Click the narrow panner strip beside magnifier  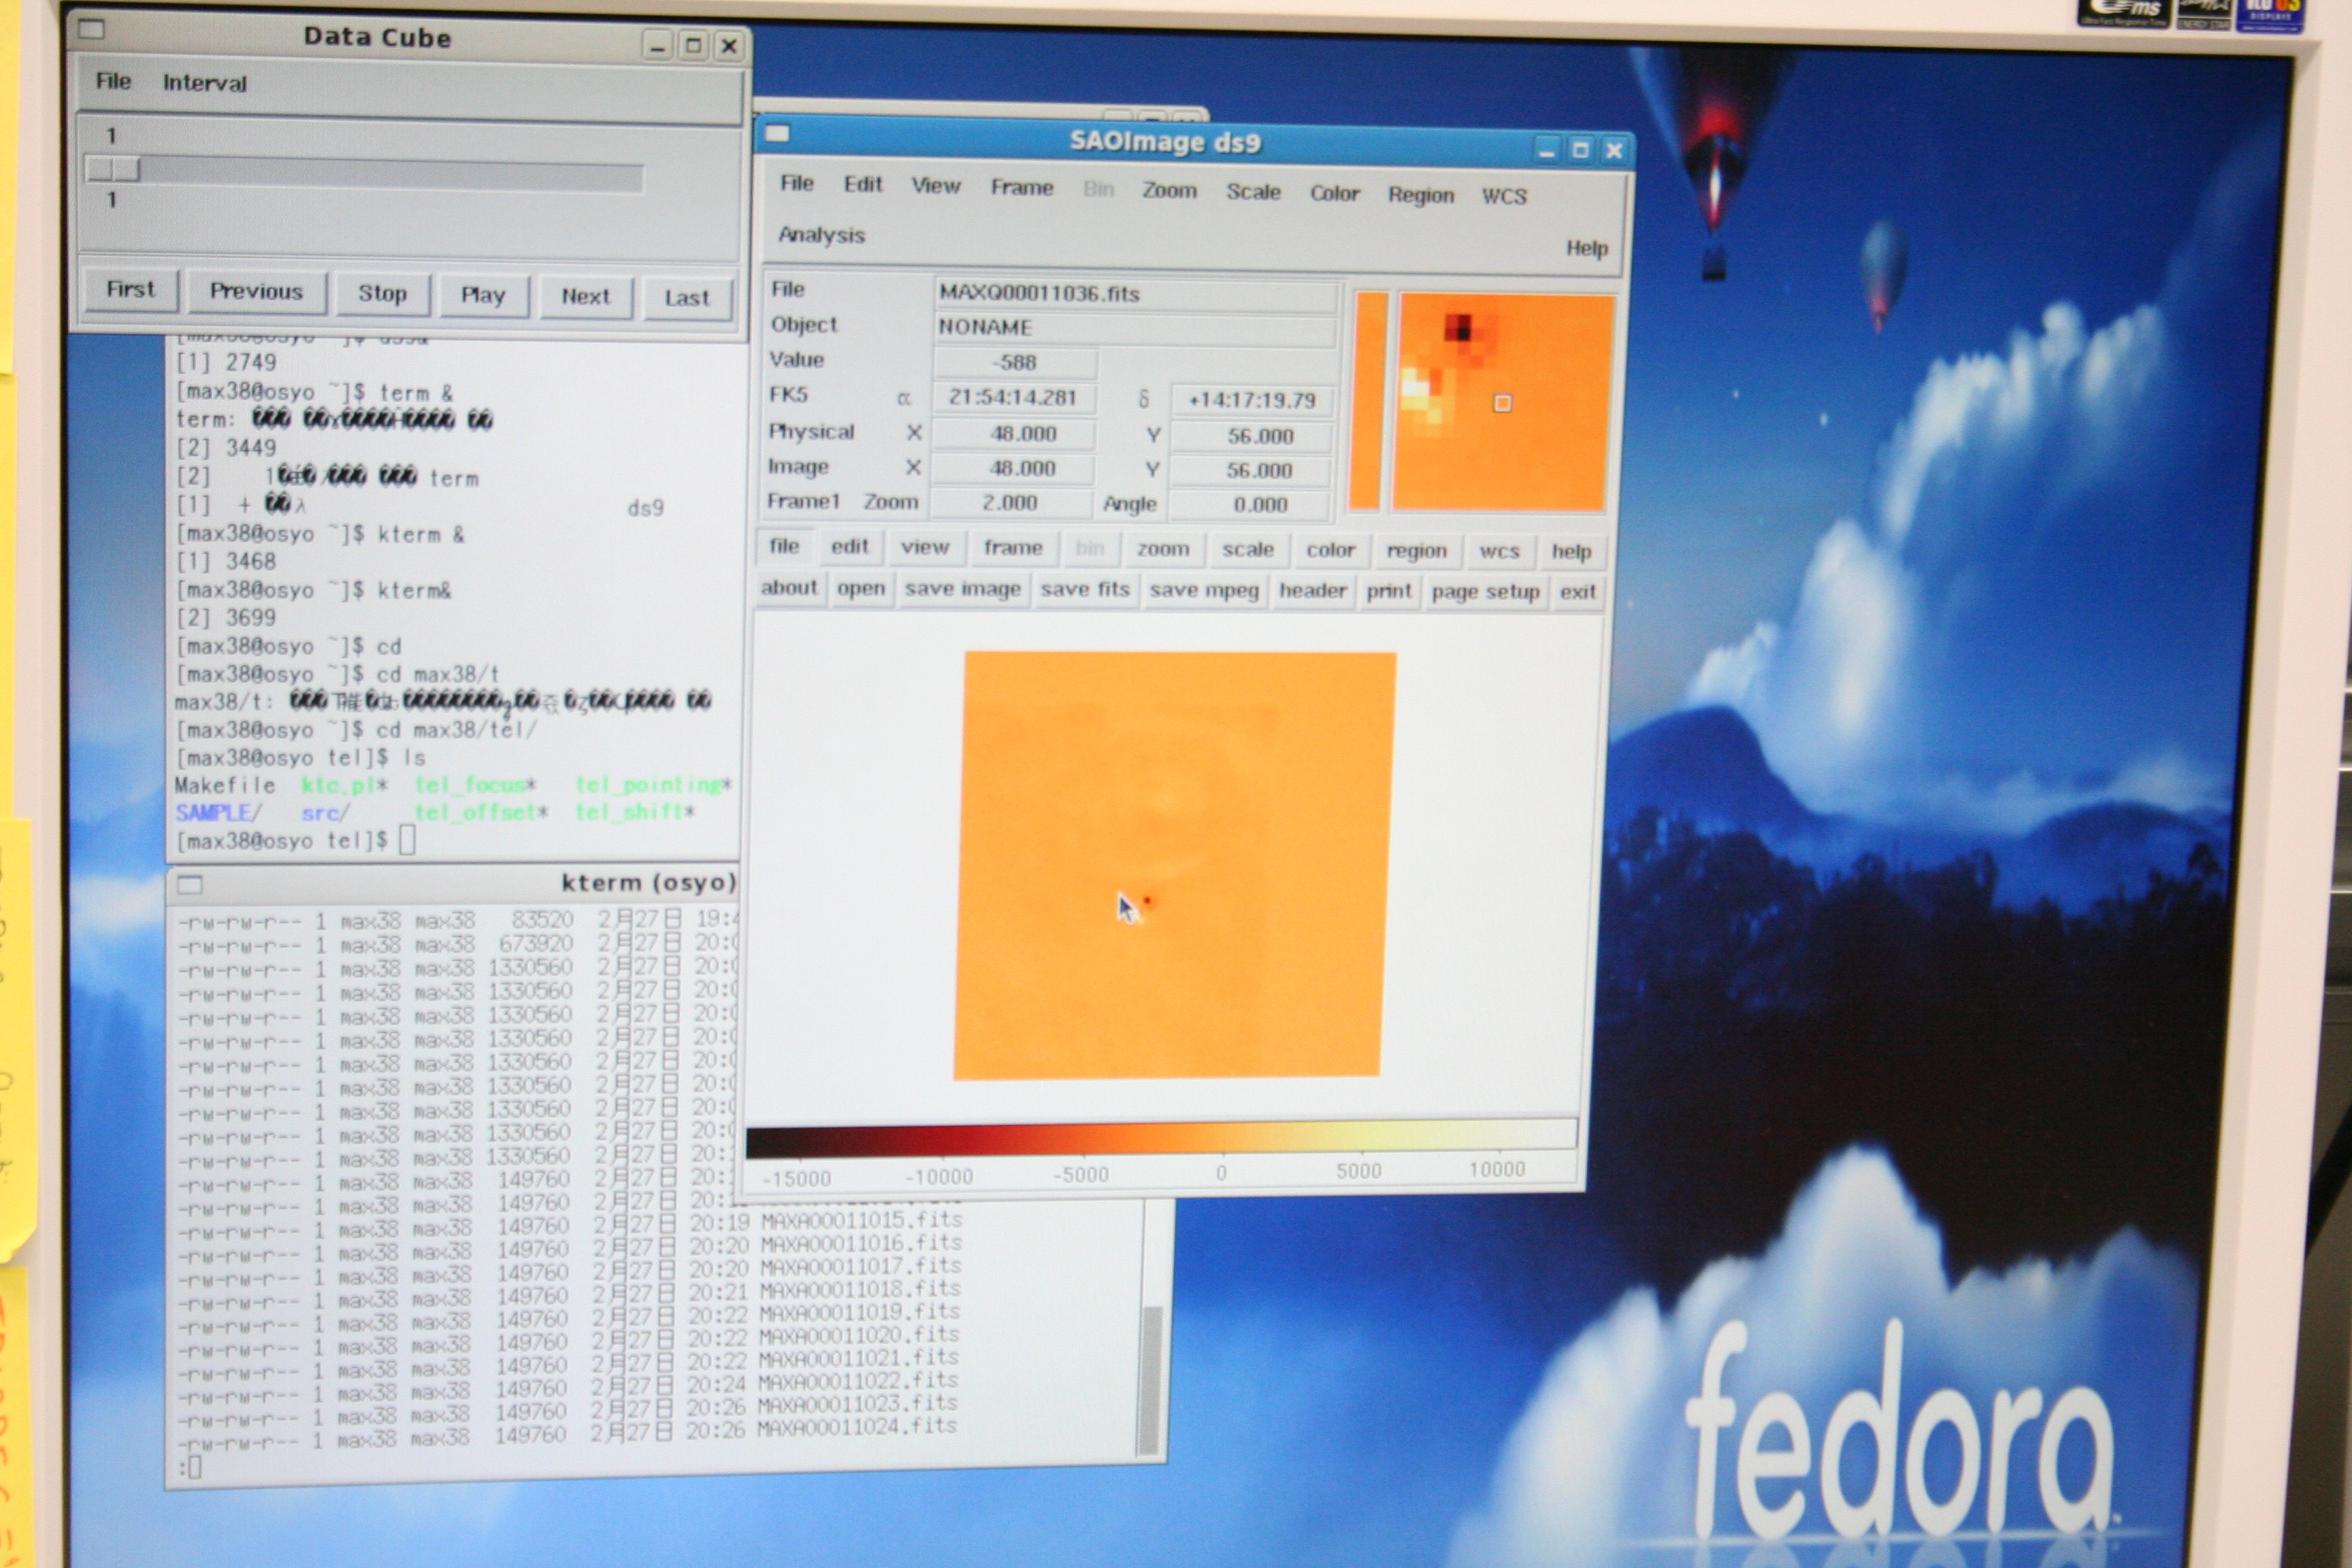point(1369,402)
